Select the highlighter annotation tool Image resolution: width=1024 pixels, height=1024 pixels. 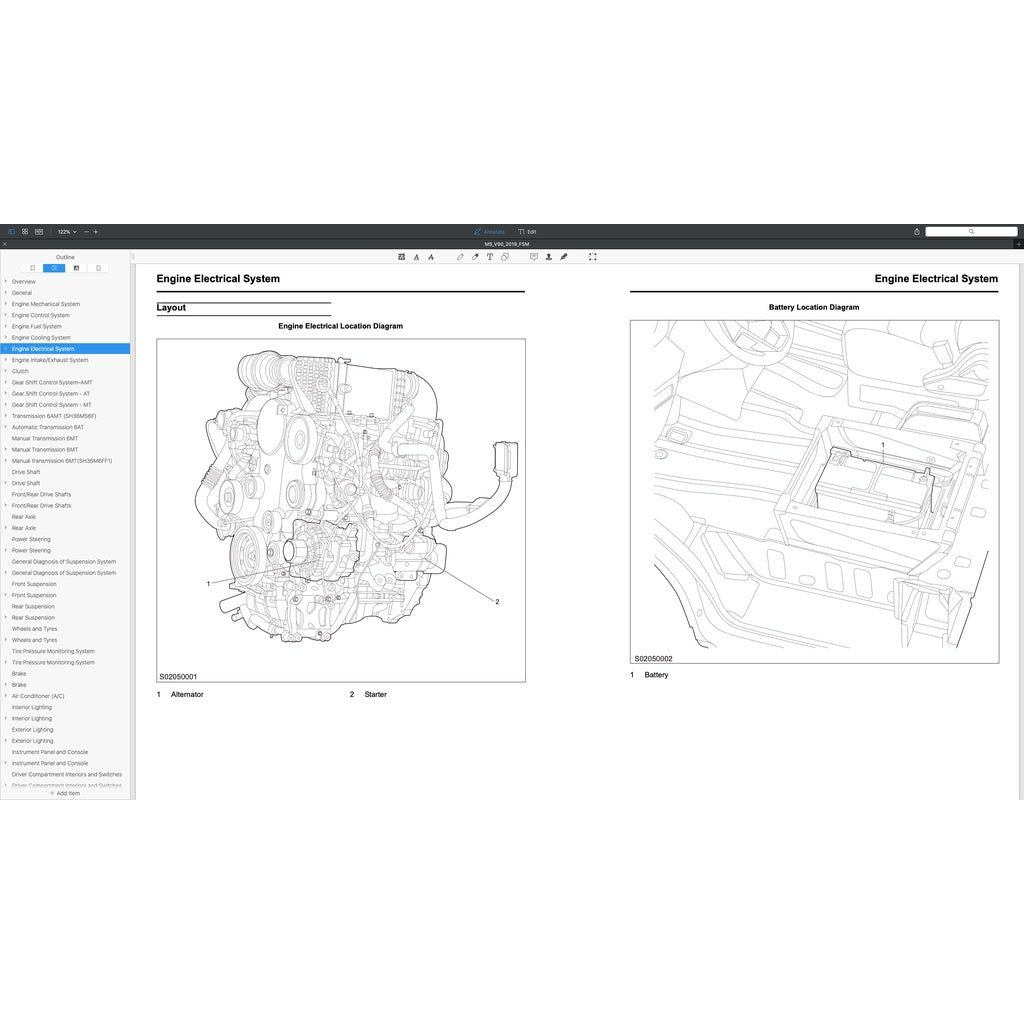[474, 256]
